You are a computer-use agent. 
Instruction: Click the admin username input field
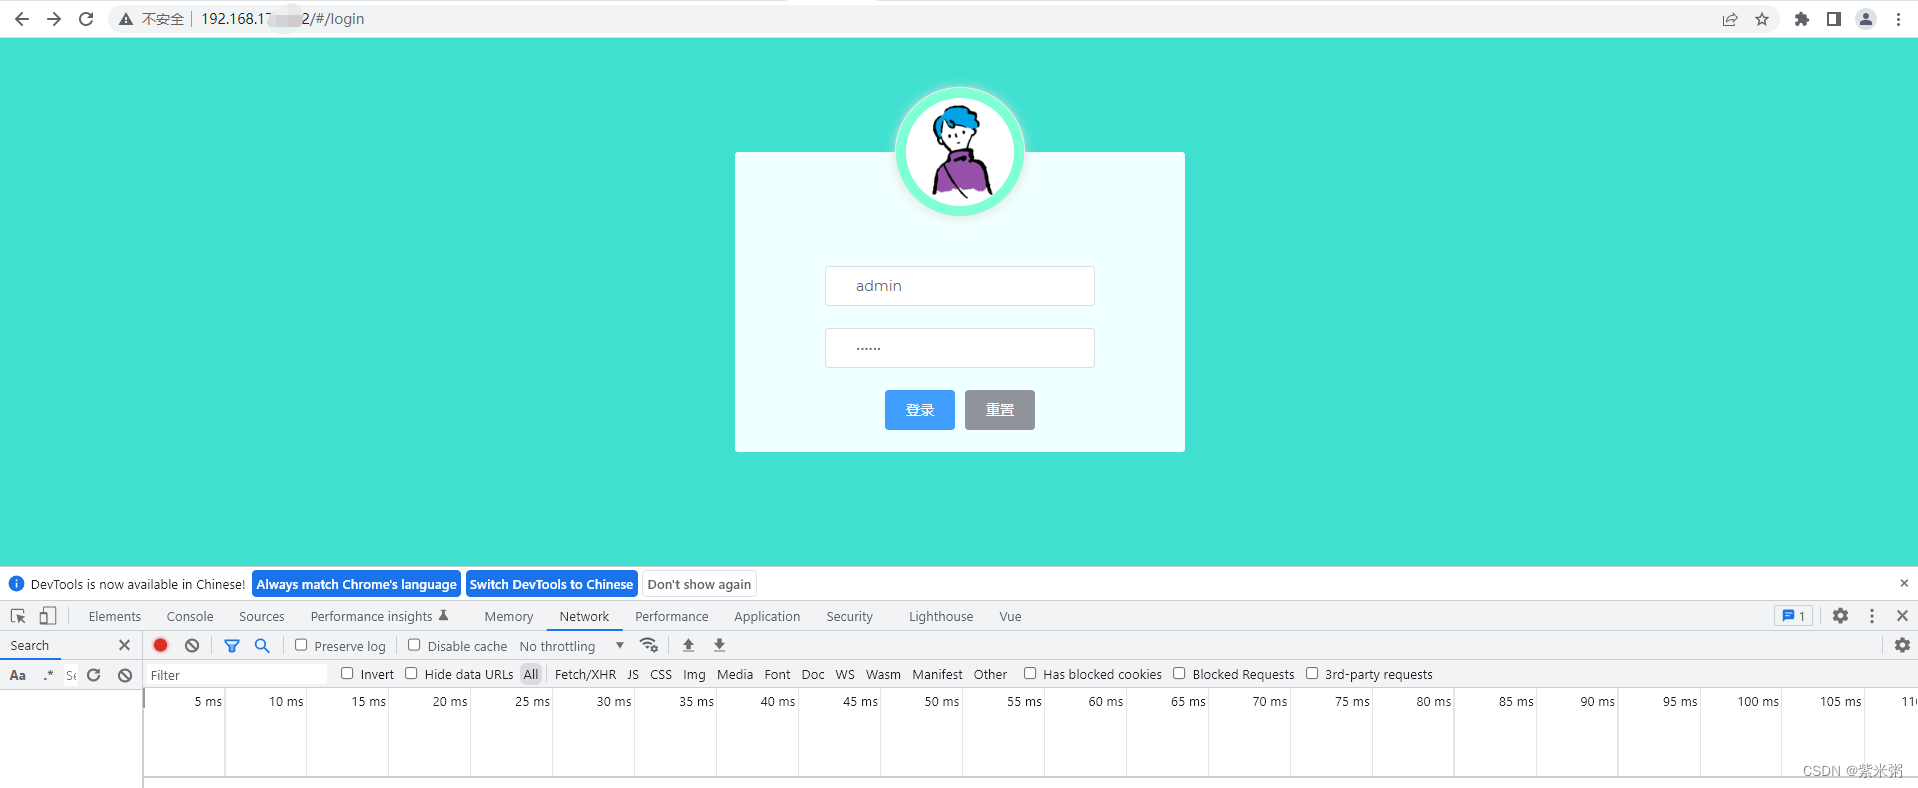(959, 286)
